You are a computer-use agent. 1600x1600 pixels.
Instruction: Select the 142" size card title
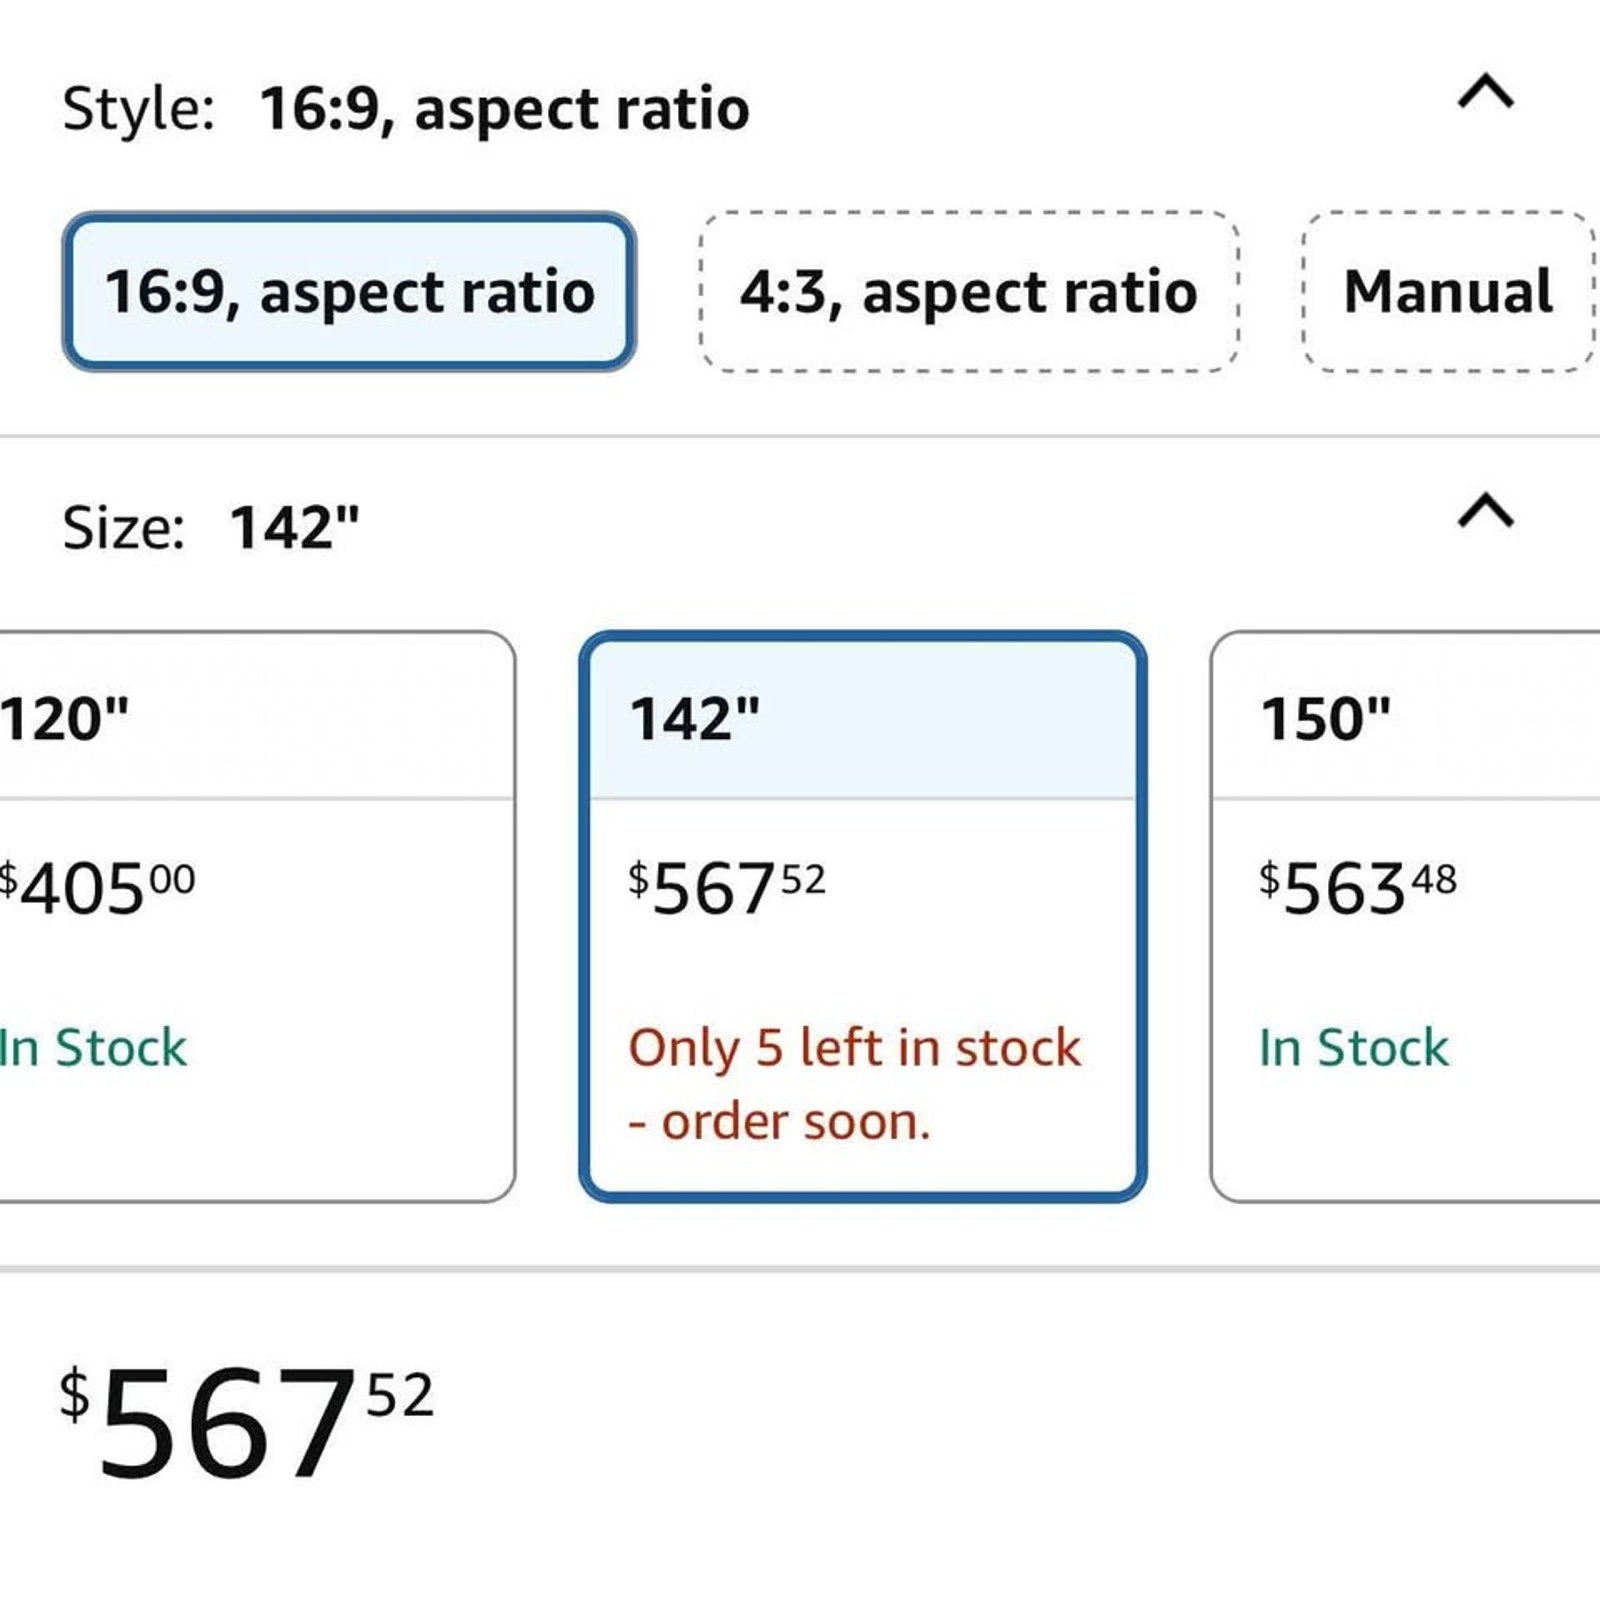(695, 718)
